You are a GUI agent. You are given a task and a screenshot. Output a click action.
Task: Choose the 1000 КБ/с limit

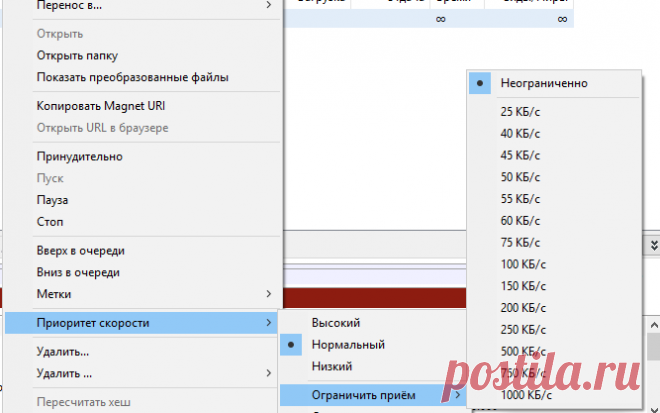point(554,395)
